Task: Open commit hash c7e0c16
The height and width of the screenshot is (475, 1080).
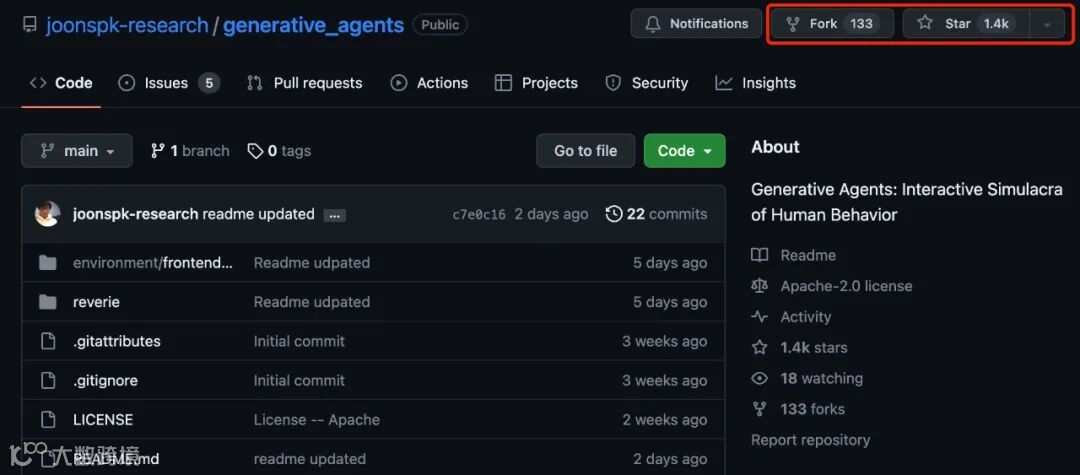Action: [x=479, y=215]
